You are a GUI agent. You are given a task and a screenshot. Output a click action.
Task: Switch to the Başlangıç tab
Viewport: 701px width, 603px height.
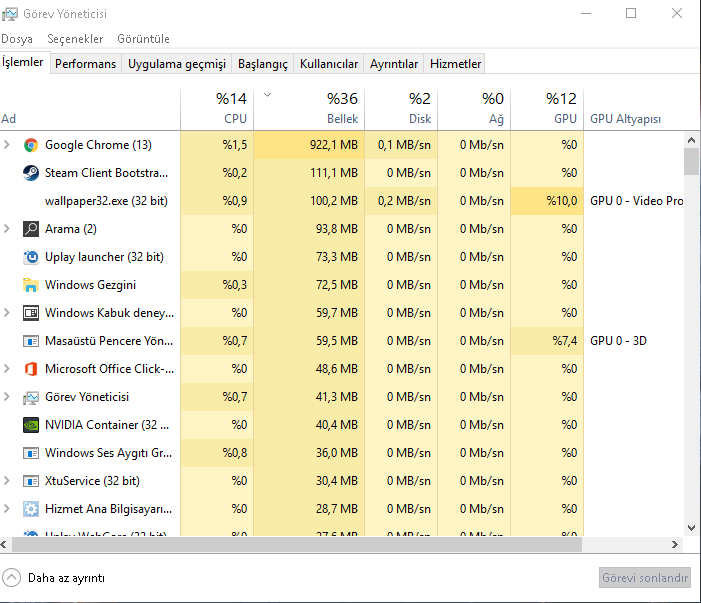click(x=263, y=64)
